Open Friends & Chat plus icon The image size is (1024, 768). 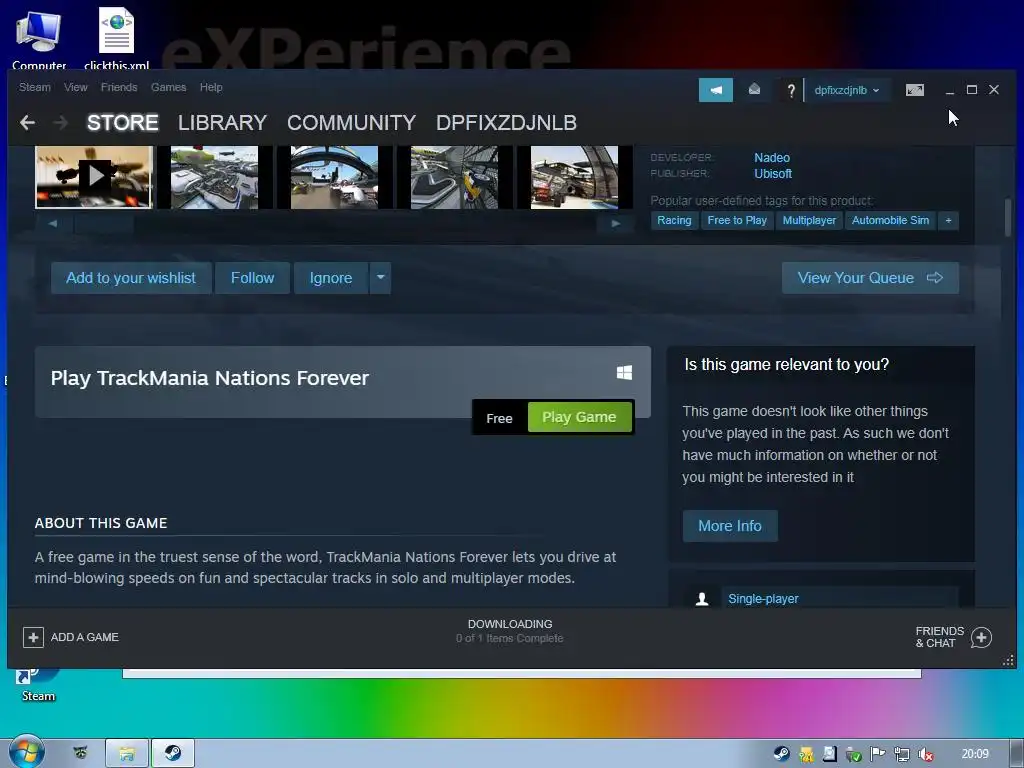(981, 637)
